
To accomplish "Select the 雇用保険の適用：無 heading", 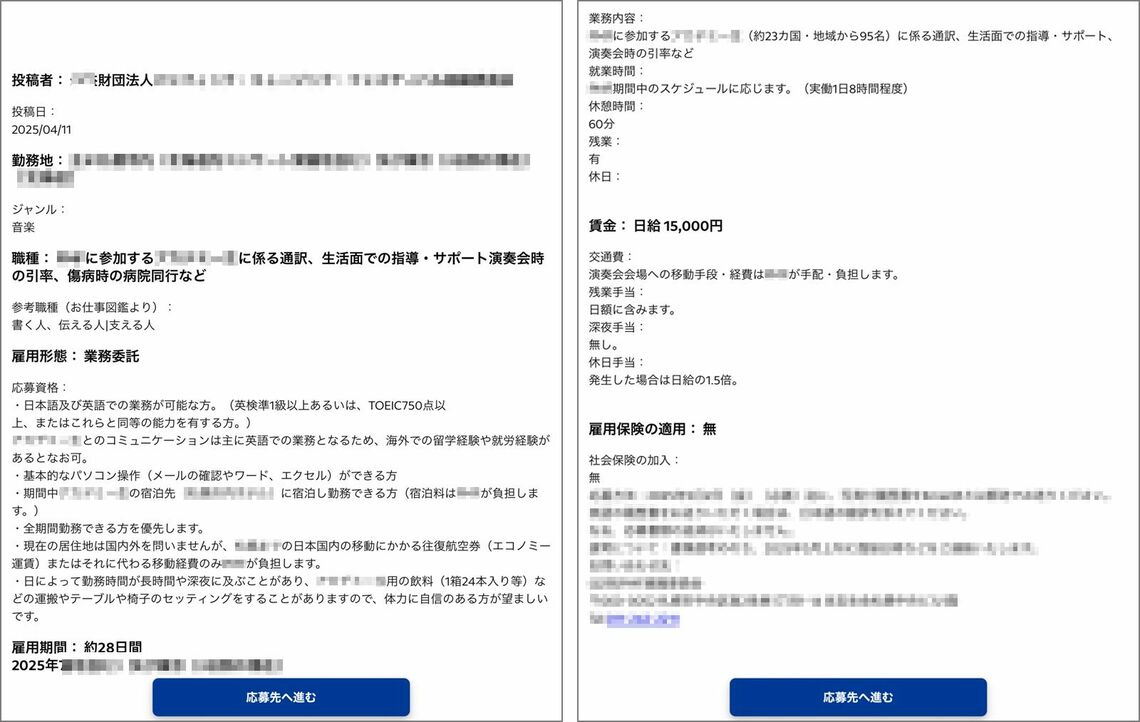I will click(x=652, y=429).
